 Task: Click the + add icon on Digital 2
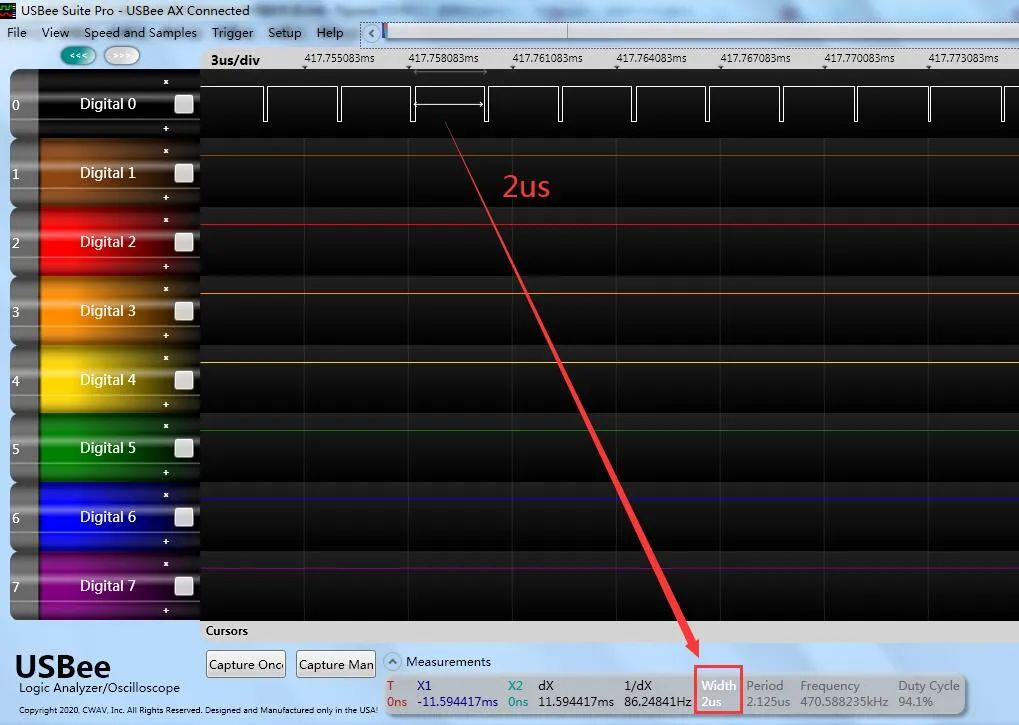click(166, 266)
